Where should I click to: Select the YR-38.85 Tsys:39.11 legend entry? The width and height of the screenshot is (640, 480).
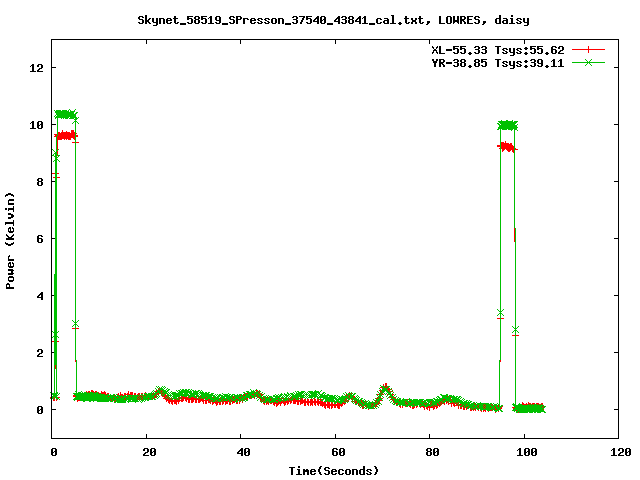[498, 63]
